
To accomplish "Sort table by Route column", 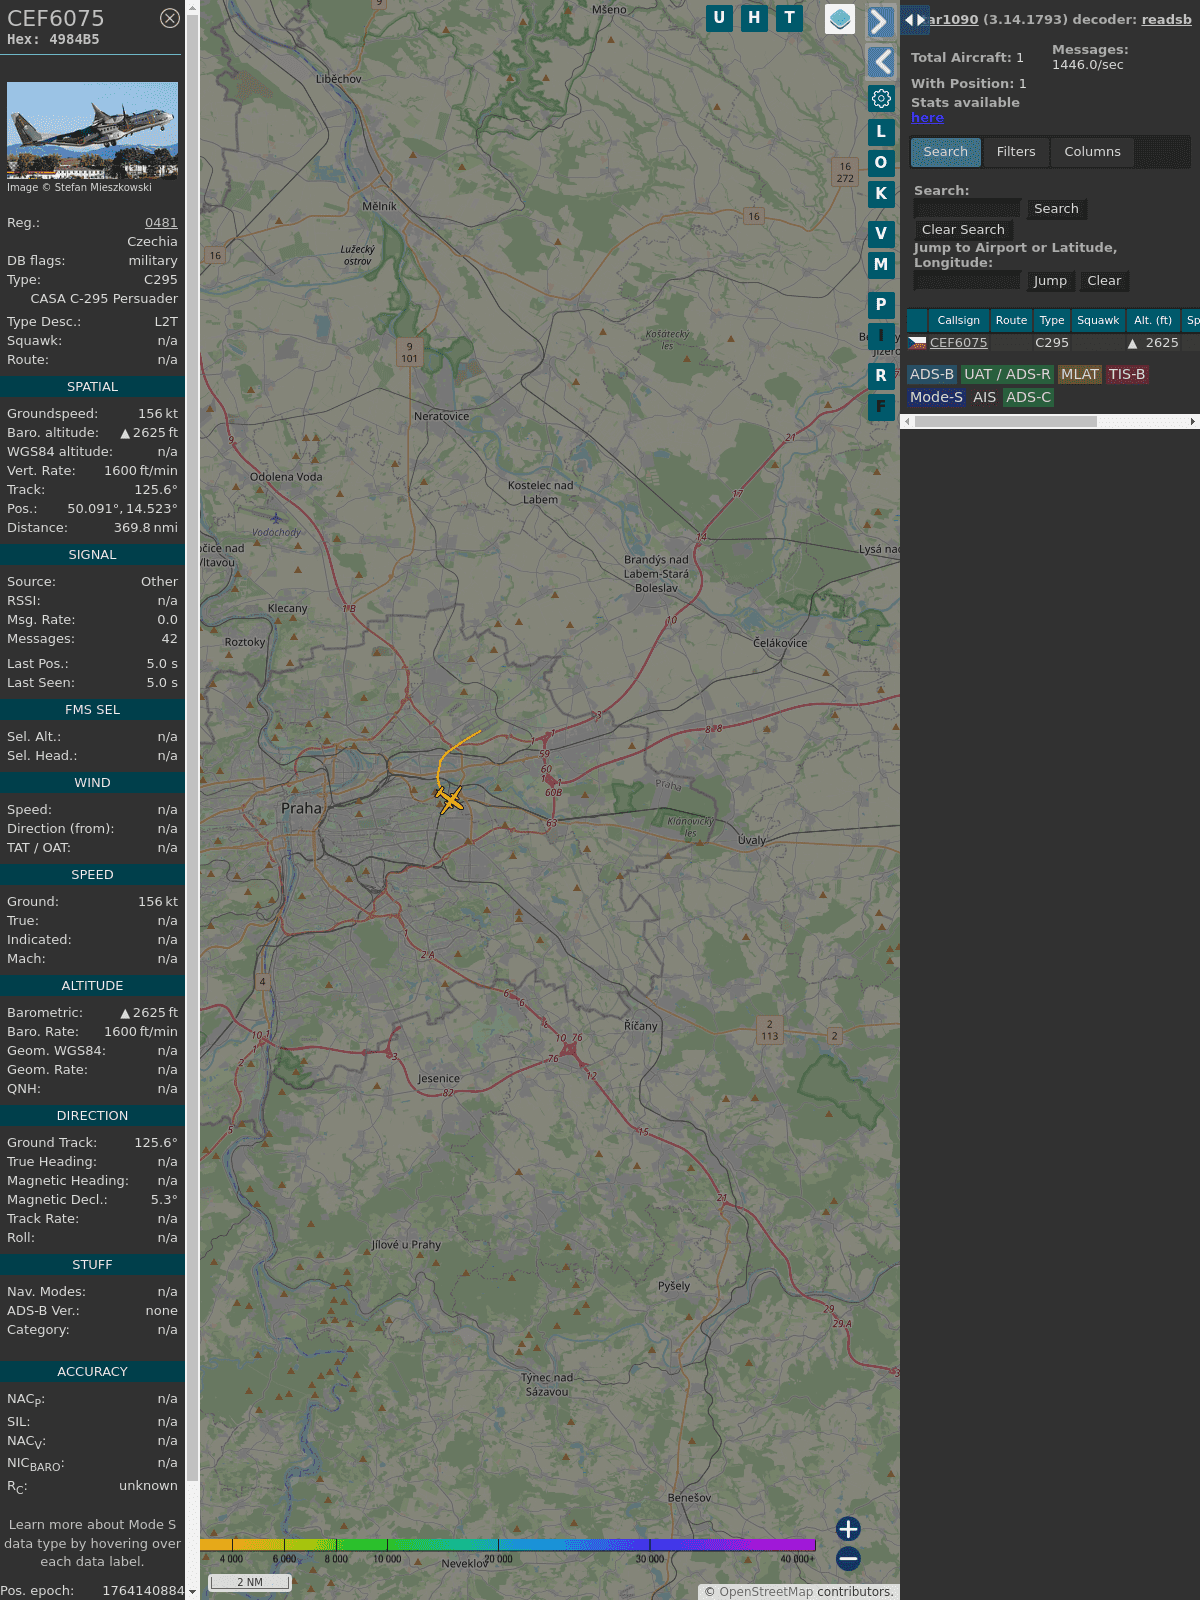I will click(x=1011, y=320).
